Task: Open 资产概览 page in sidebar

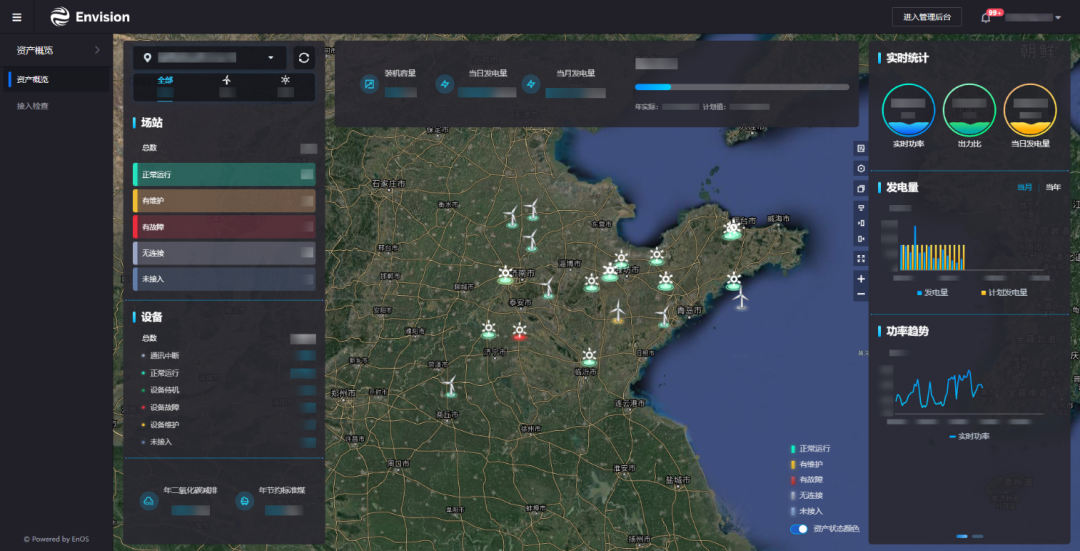Action: pyautogui.click(x=56, y=79)
